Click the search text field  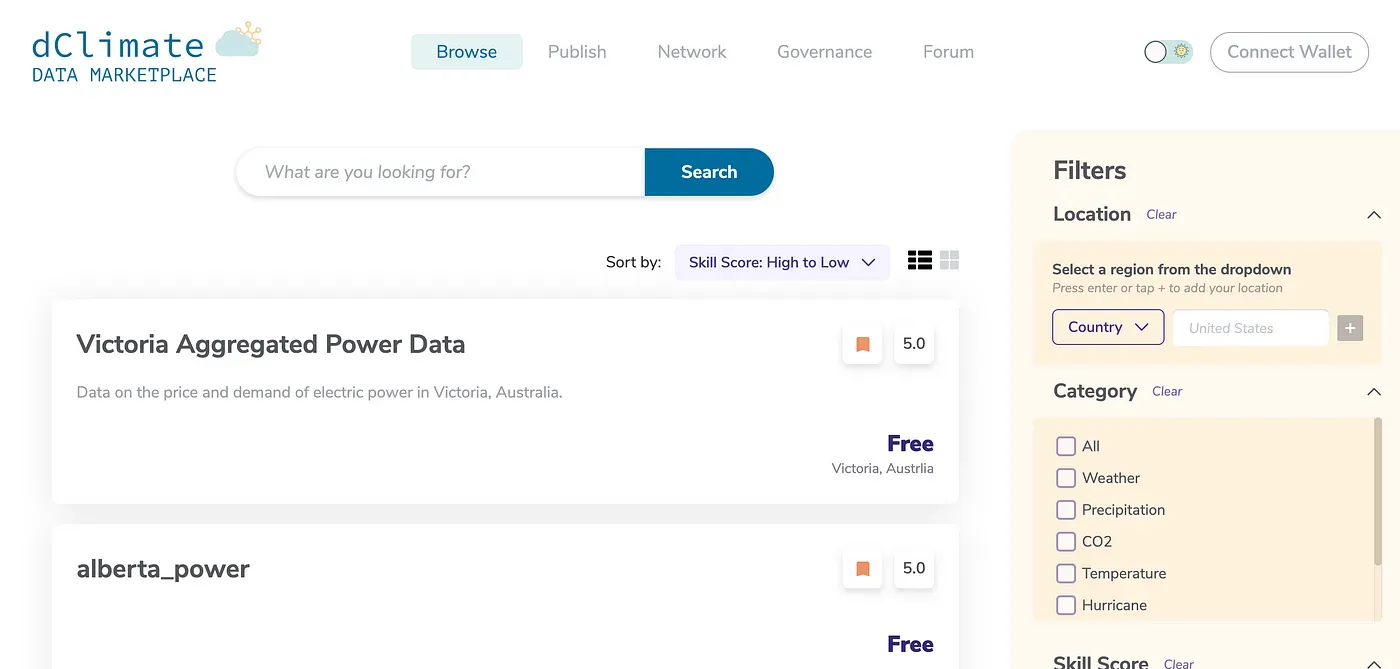click(440, 172)
